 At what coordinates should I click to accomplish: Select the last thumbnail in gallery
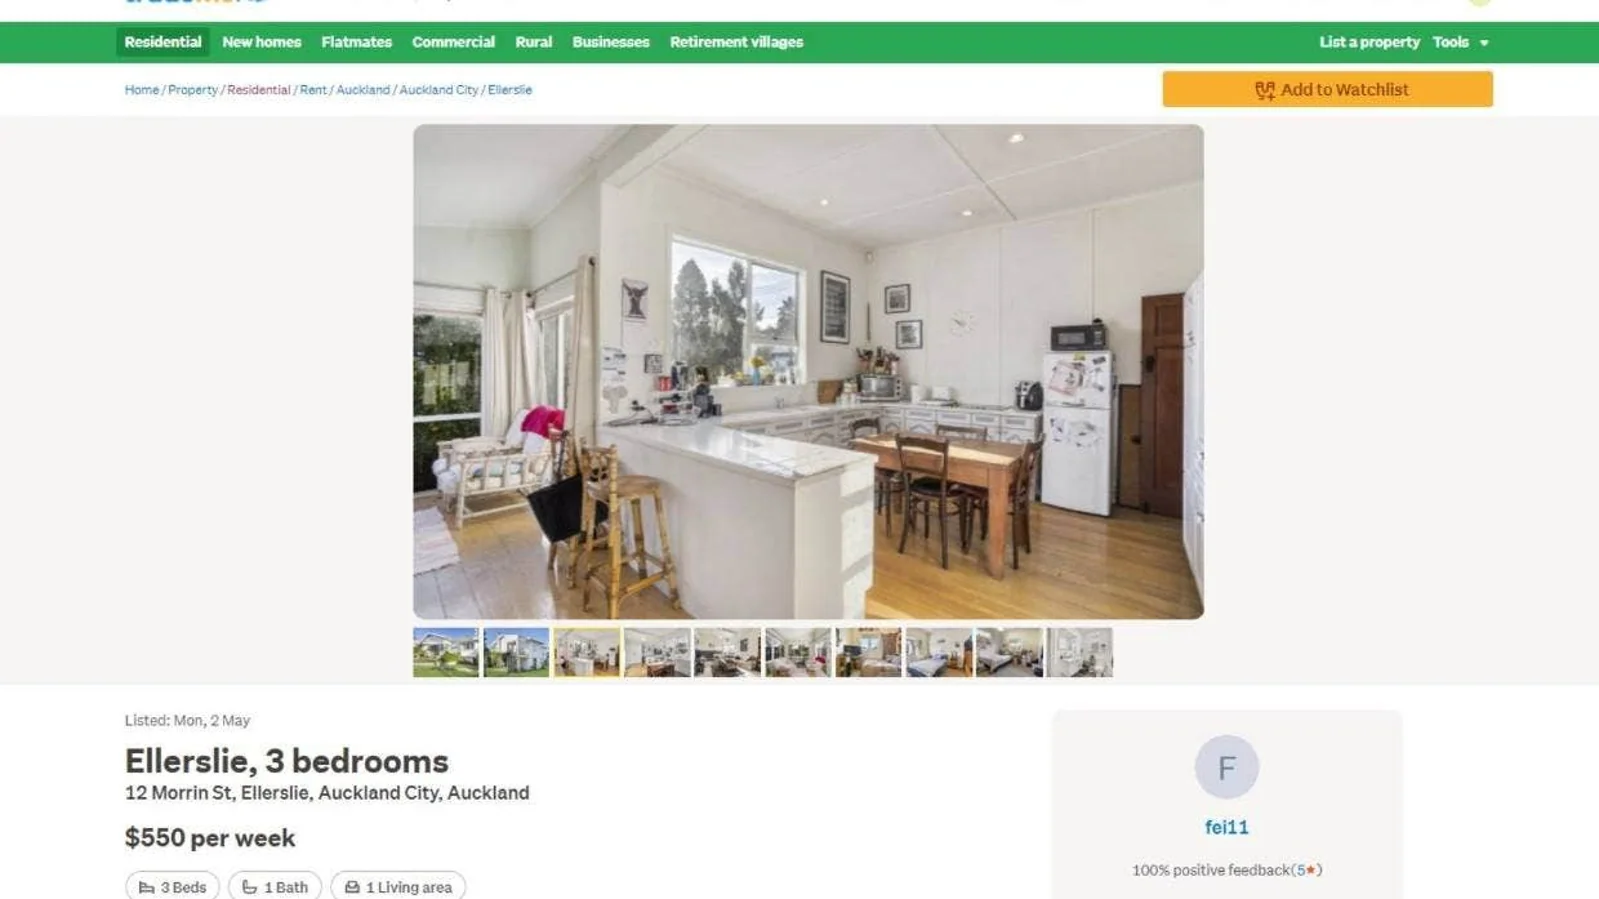tap(1079, 652)
